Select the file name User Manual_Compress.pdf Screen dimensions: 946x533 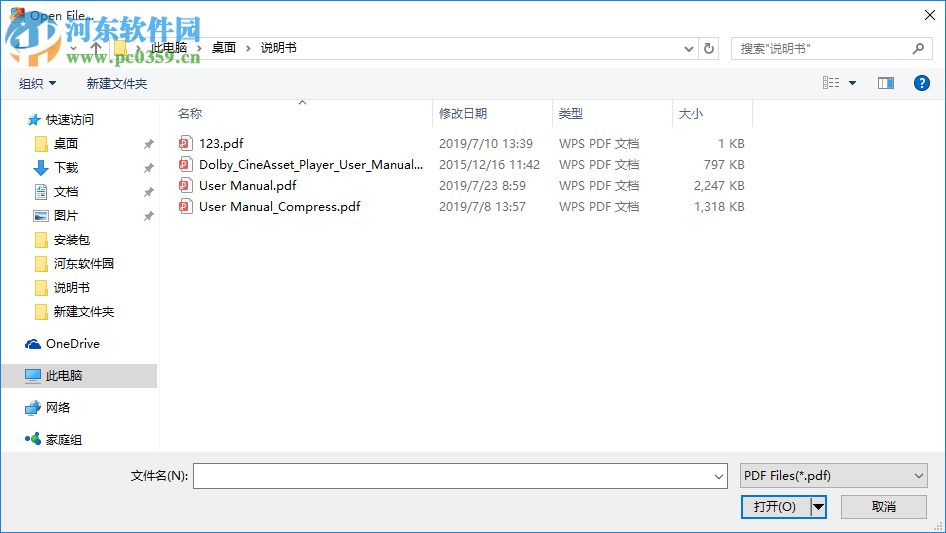pos(280,206)
